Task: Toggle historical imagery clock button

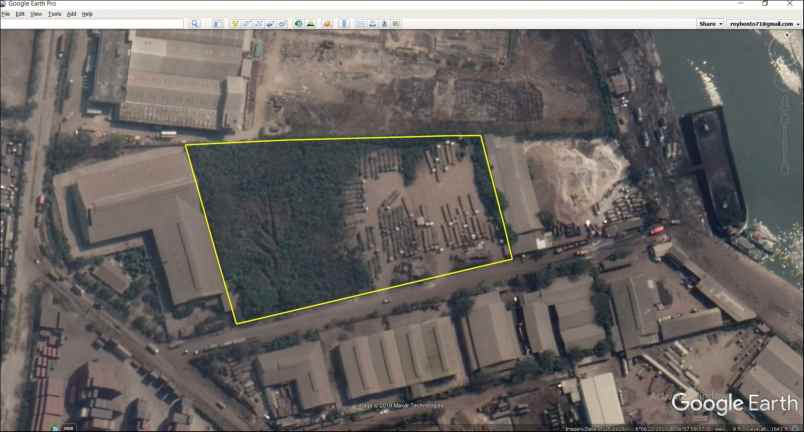Action: pos(298,23)
